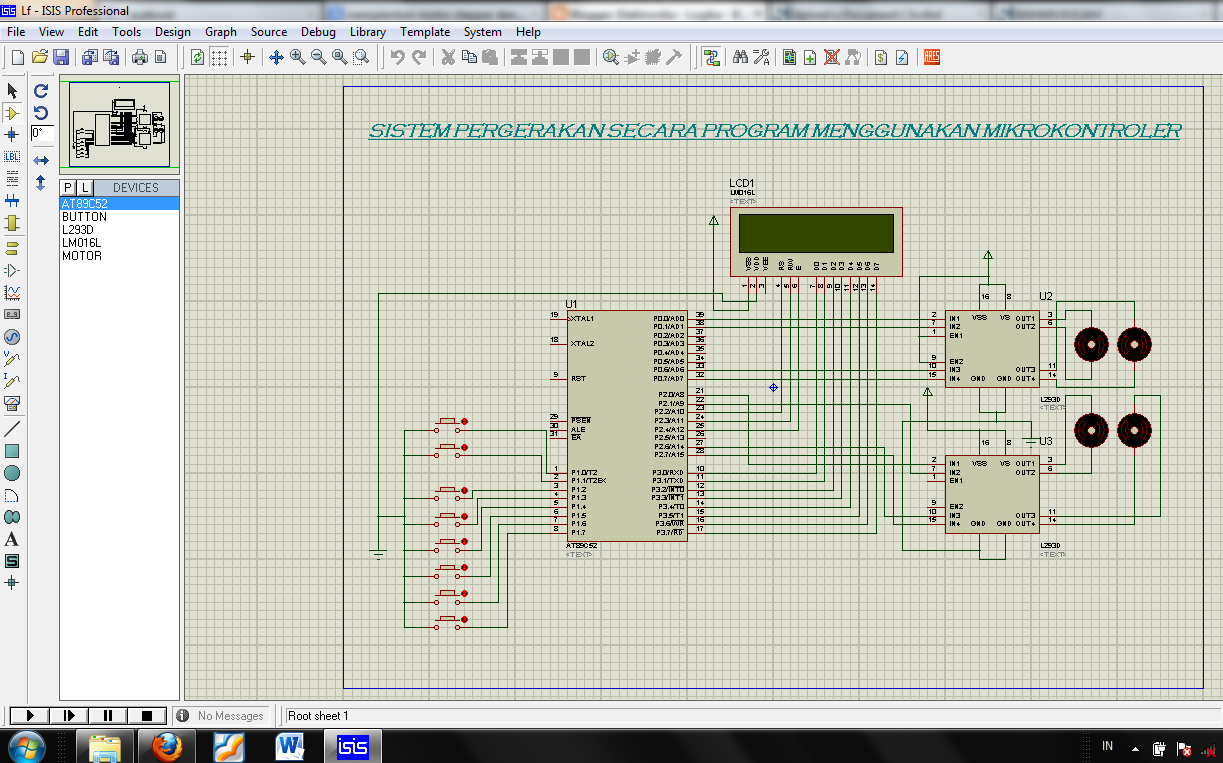Click the Rotate Clockwise icon

41,90
